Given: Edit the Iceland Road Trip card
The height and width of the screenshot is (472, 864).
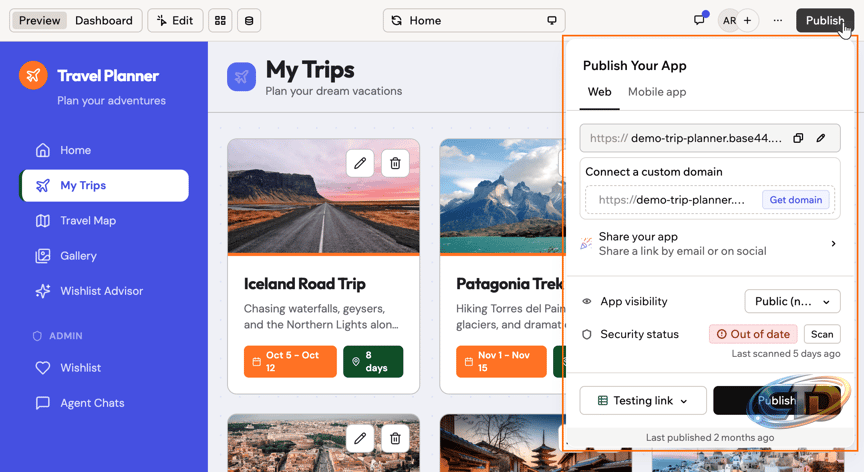Looking at the screenshot, I should coord(360,163).
